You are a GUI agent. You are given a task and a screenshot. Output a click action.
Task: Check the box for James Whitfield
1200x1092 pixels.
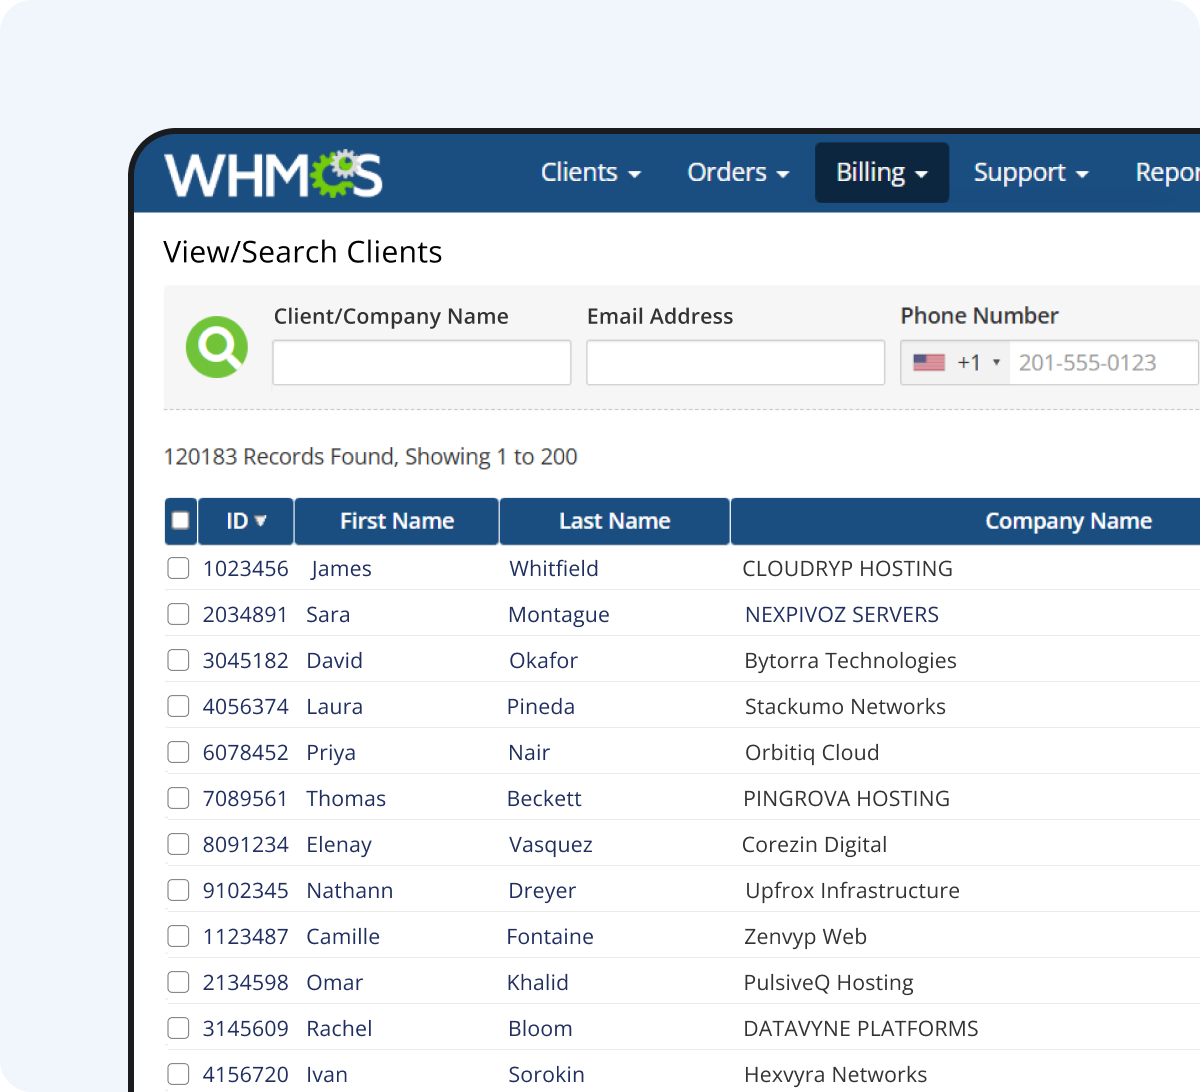click(178, 568)
